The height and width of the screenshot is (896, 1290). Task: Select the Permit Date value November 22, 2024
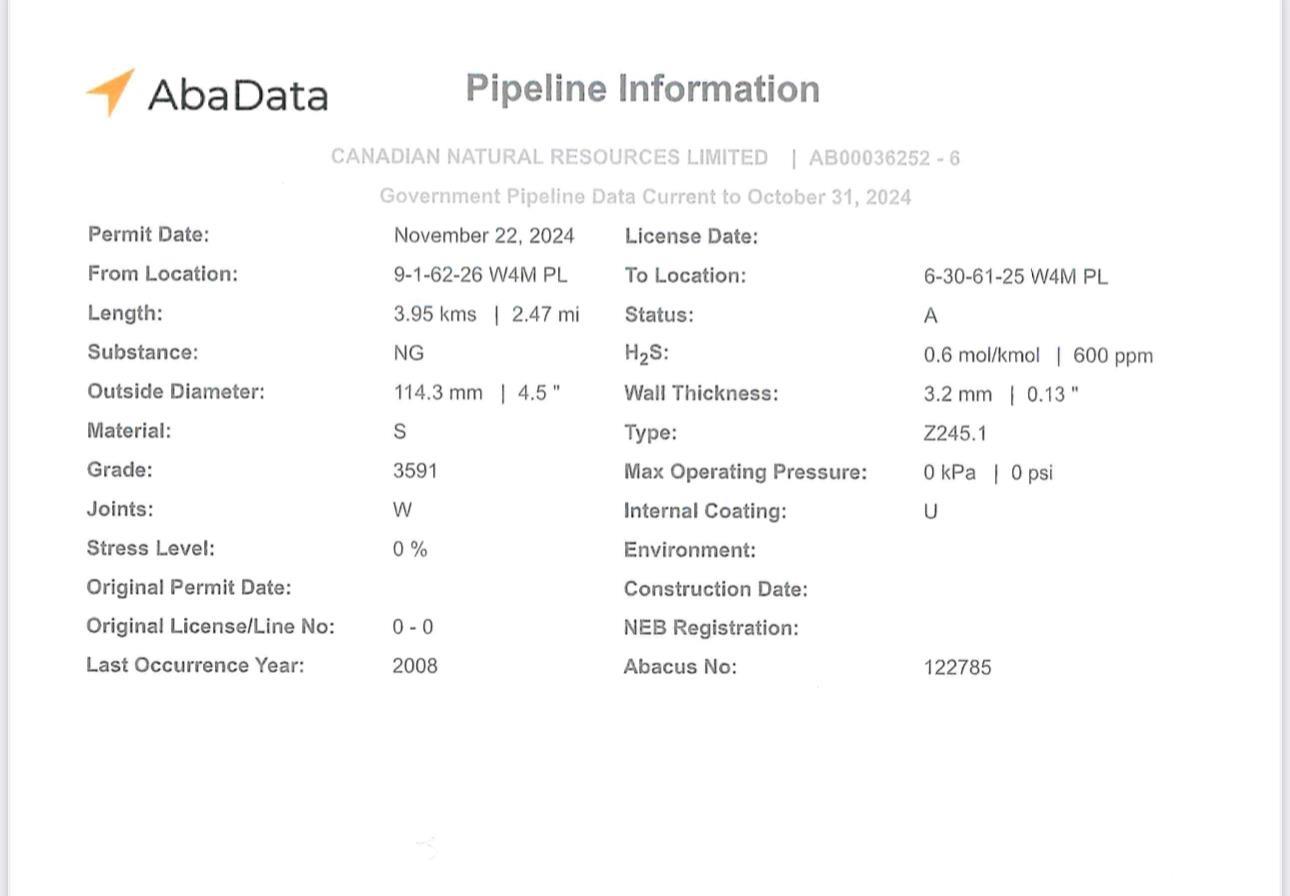coord(484,236)
